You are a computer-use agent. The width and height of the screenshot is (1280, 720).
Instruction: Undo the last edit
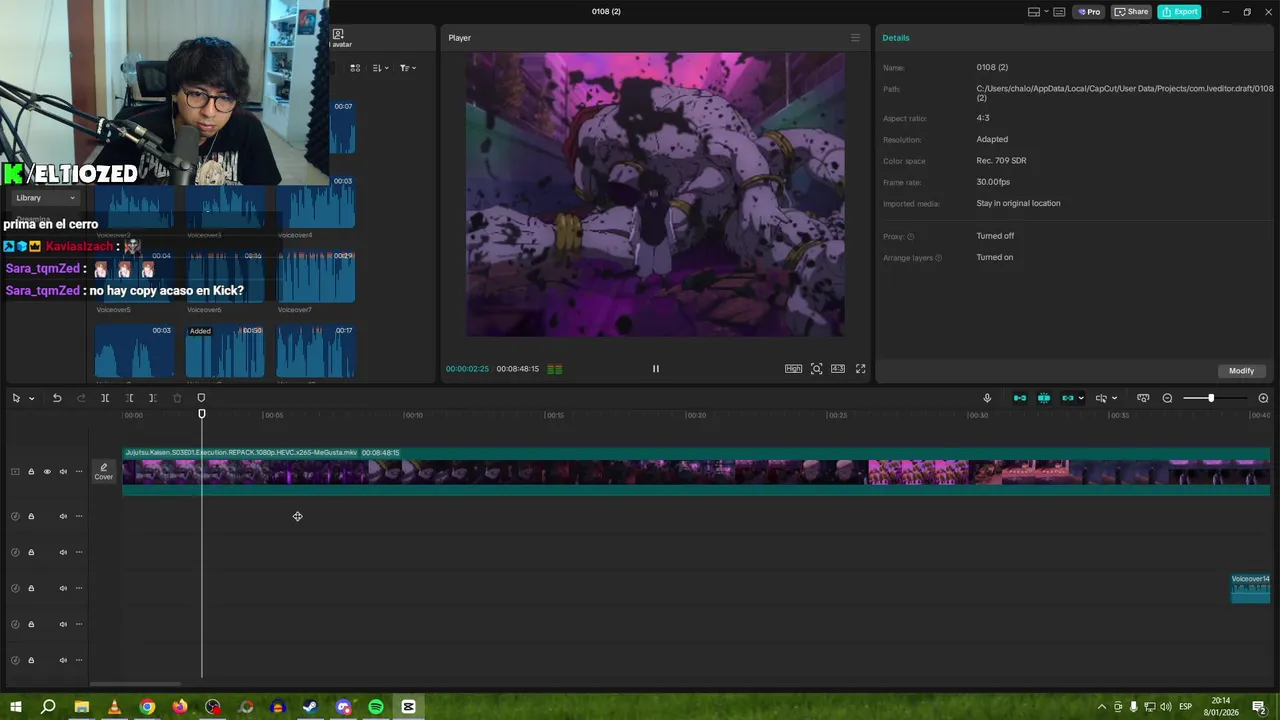(x=57, y=398)
